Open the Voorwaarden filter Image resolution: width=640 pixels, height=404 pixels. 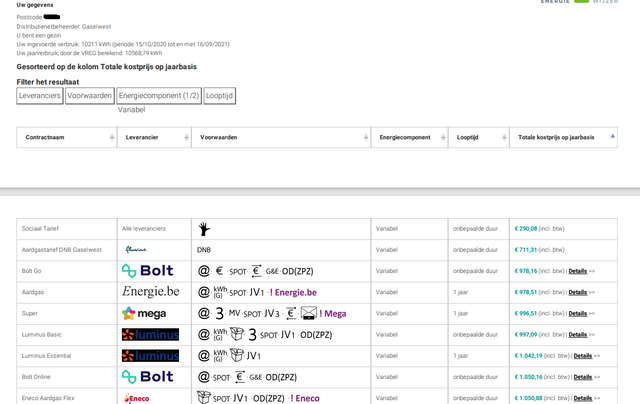(x=89, y=96)
